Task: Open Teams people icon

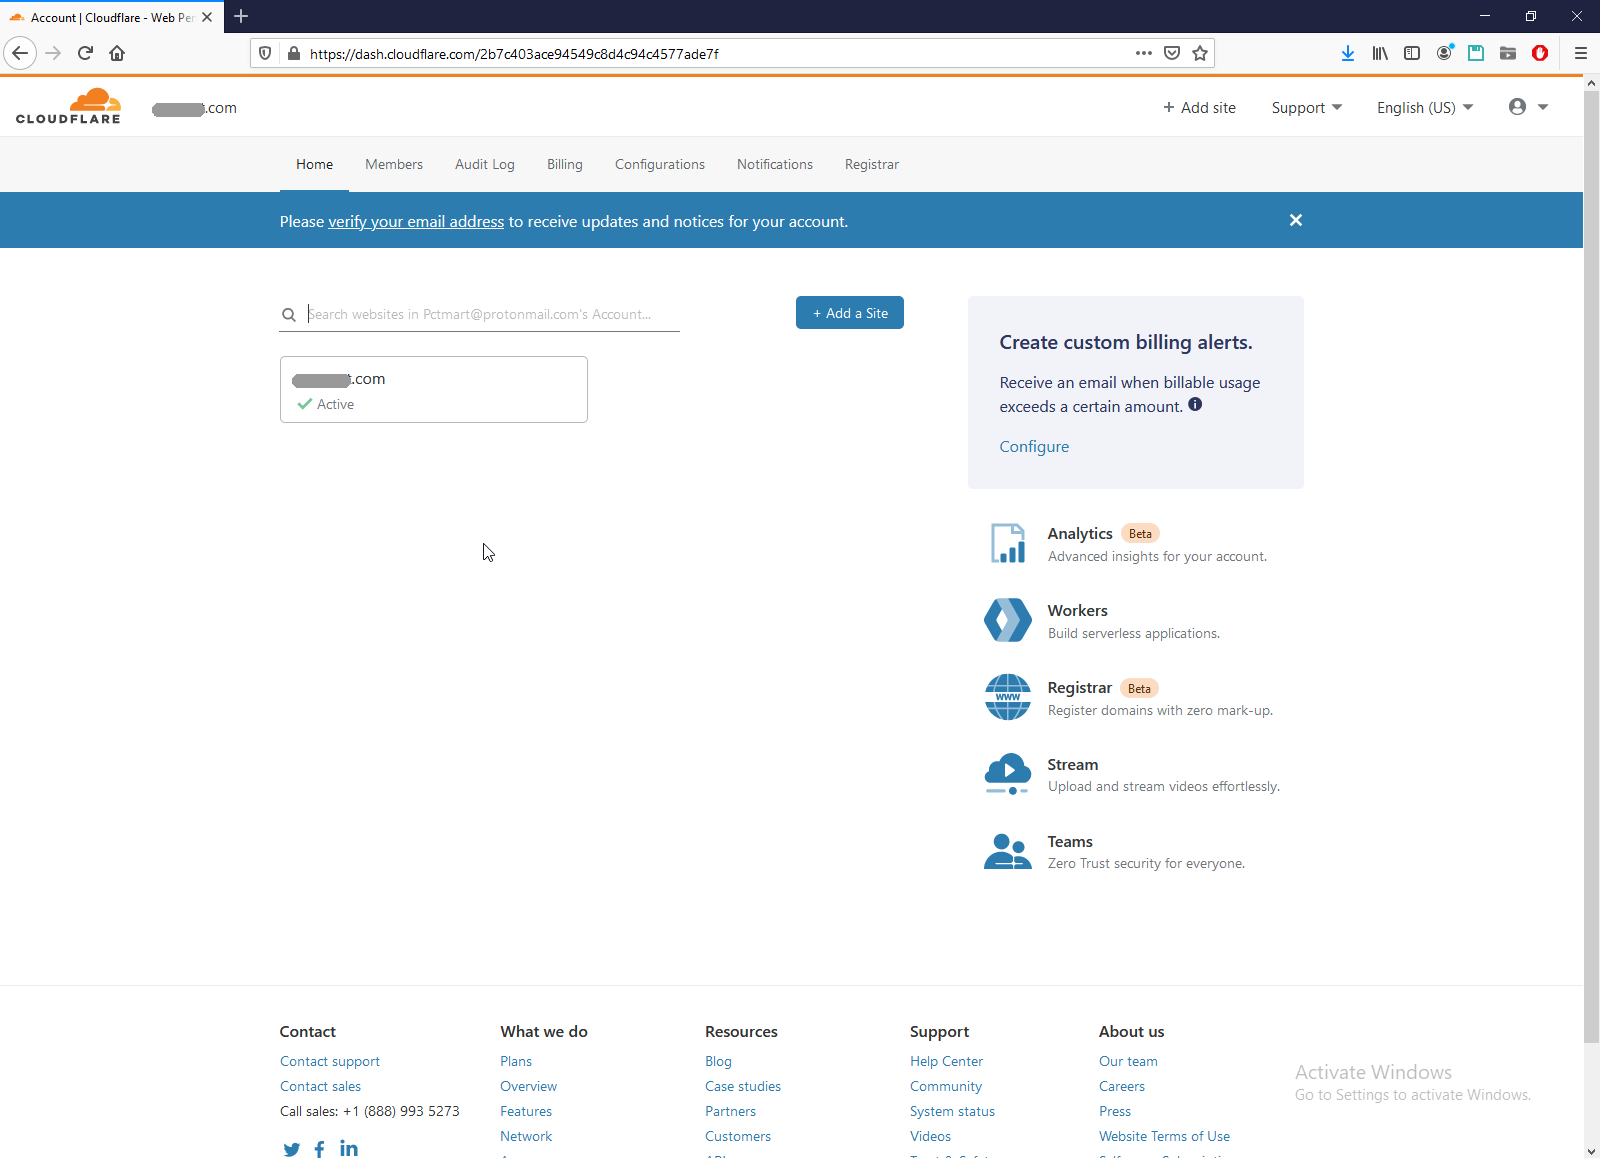Action: pos(1008,851)
